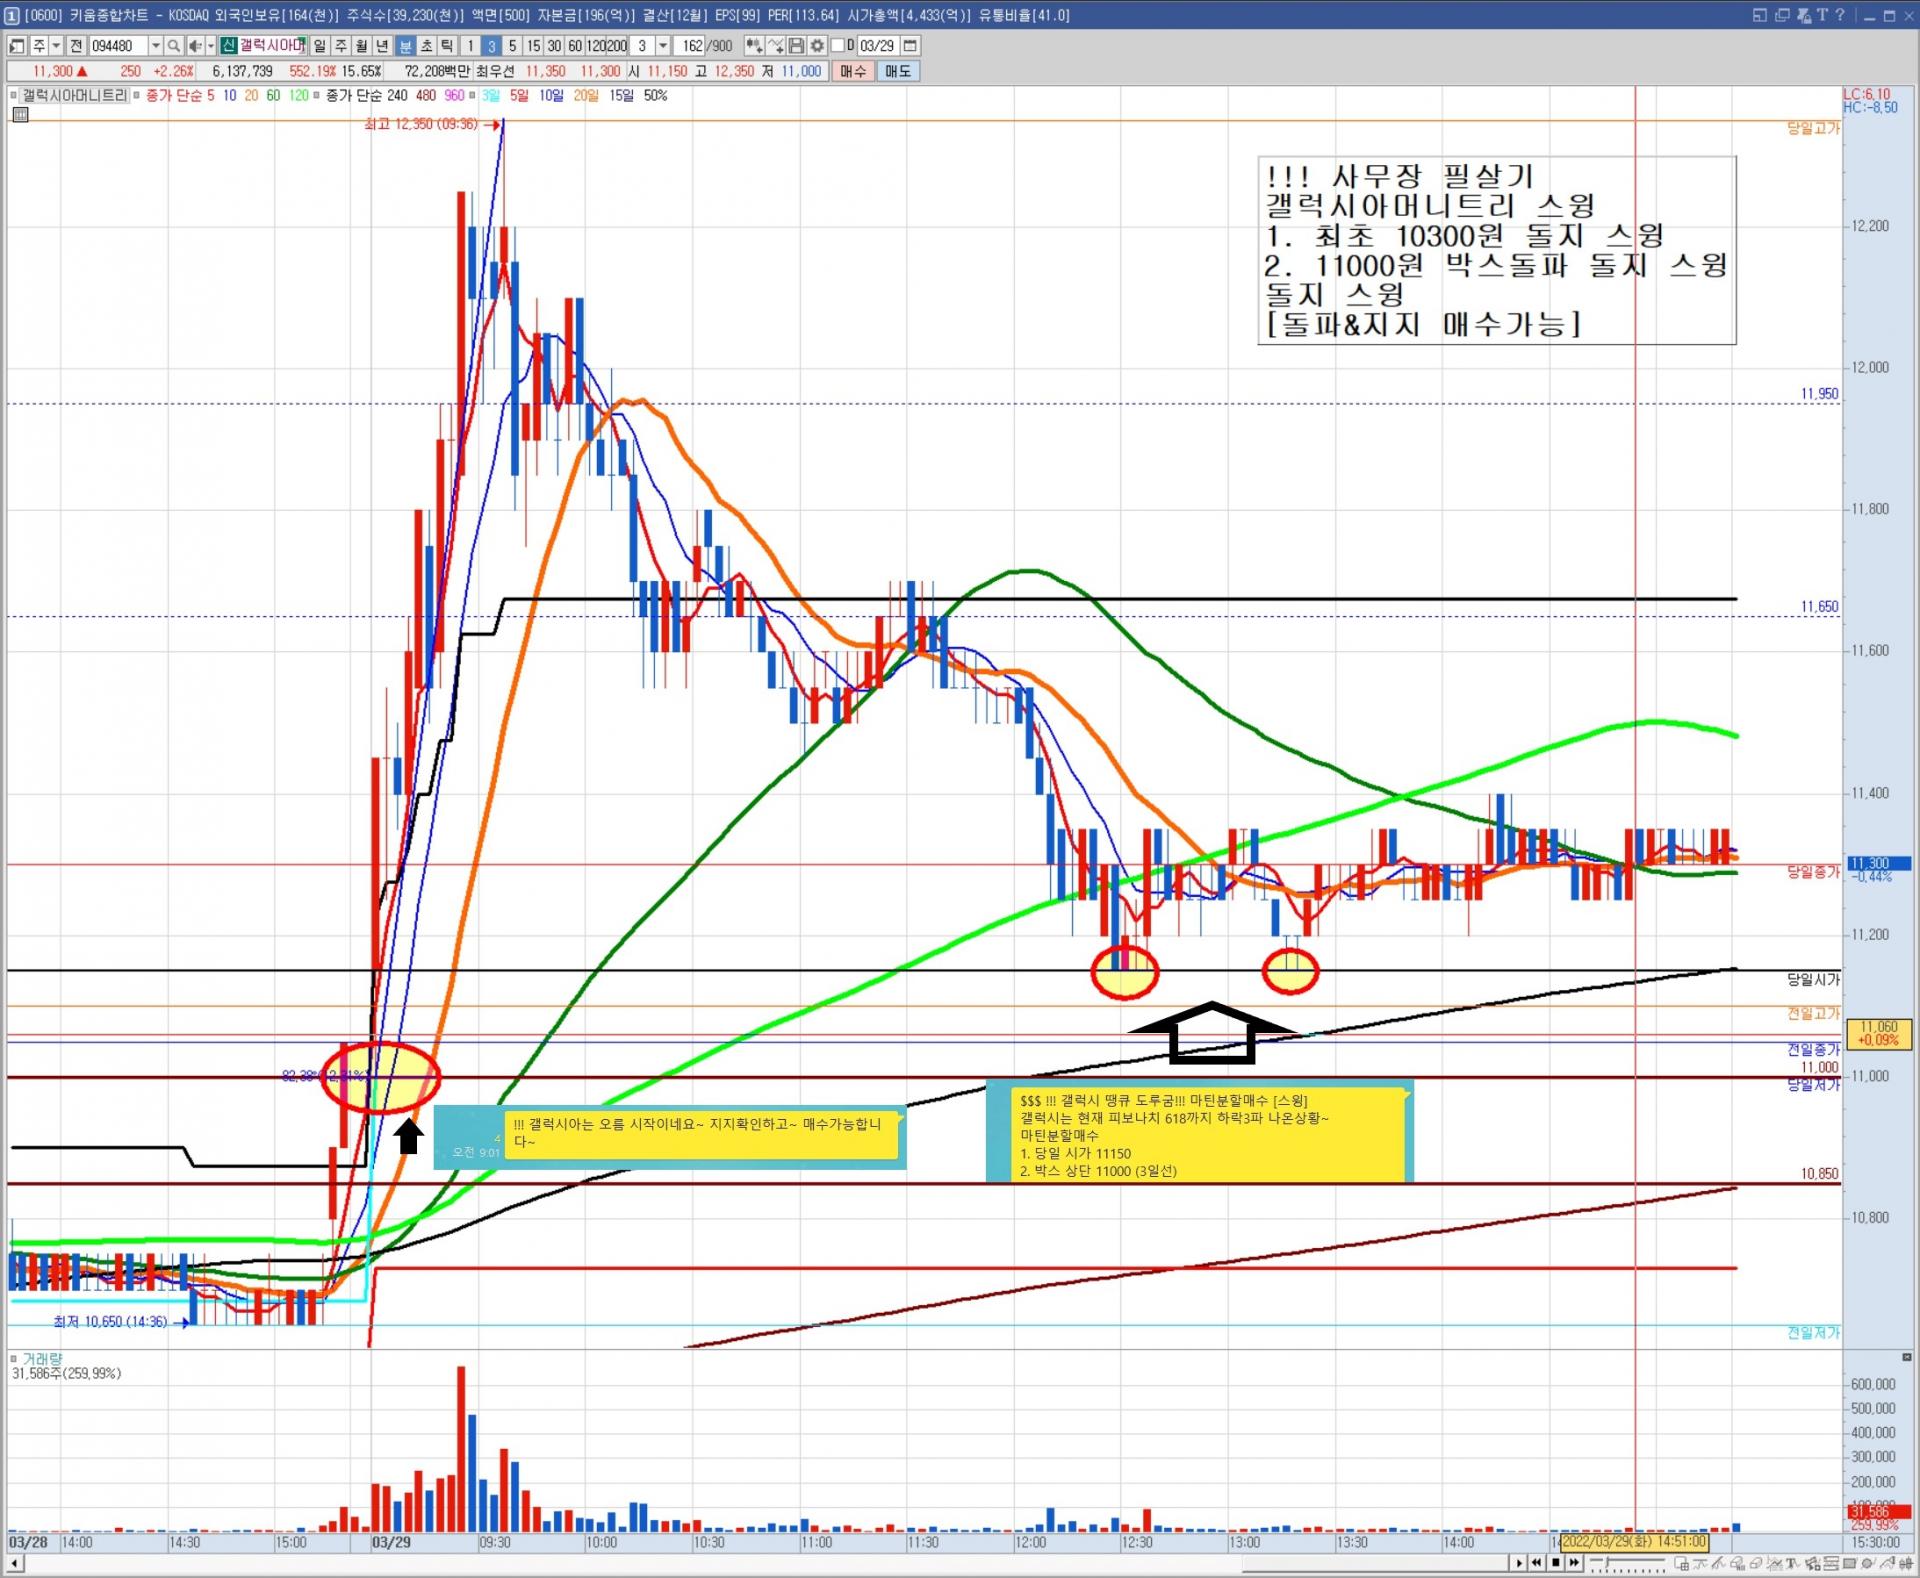Click the stock search magnifier icon

174,46
